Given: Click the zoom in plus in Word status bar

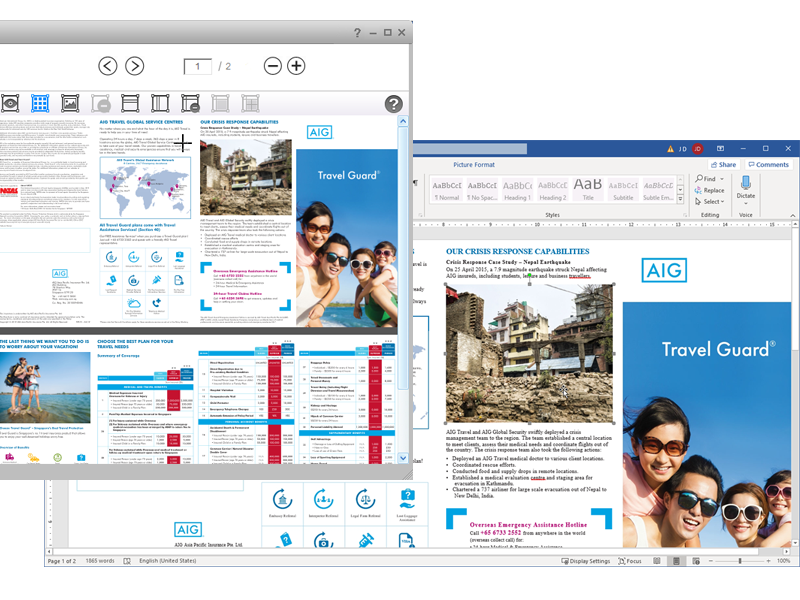Looking at the screenshot, I should tap(768, 561).
